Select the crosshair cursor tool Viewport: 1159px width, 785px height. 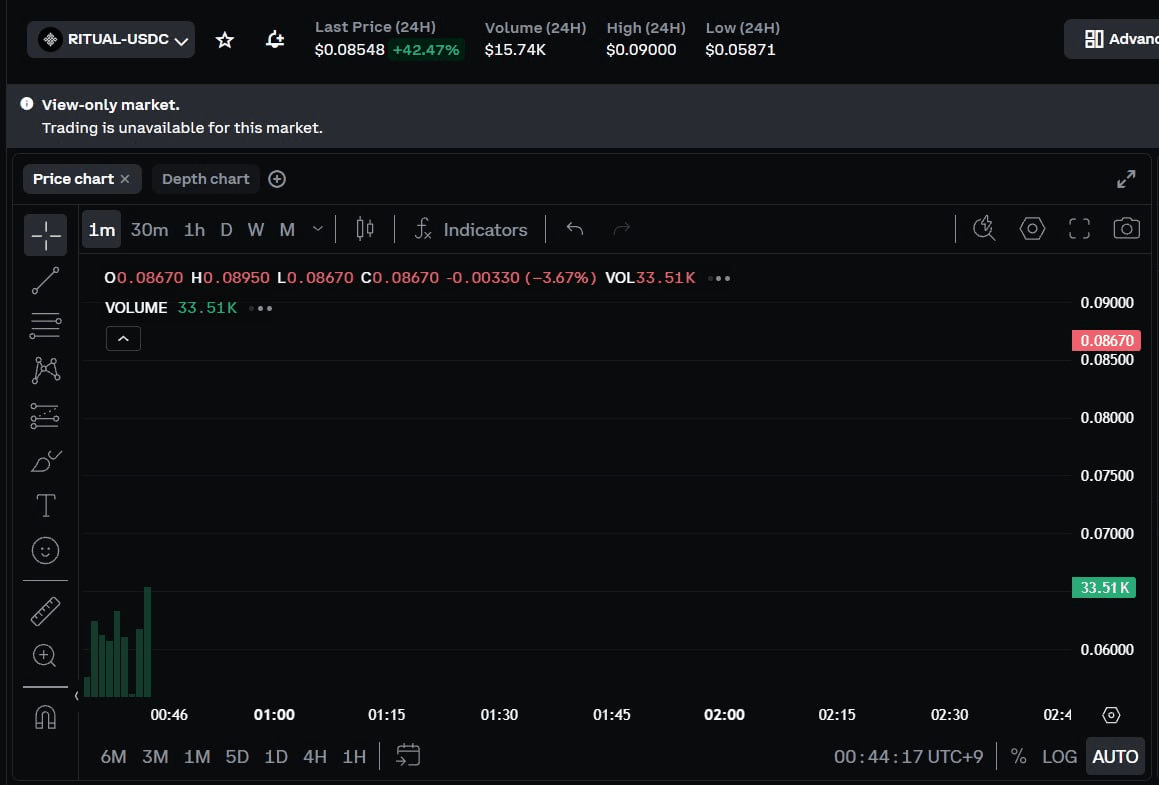point(46,235)
